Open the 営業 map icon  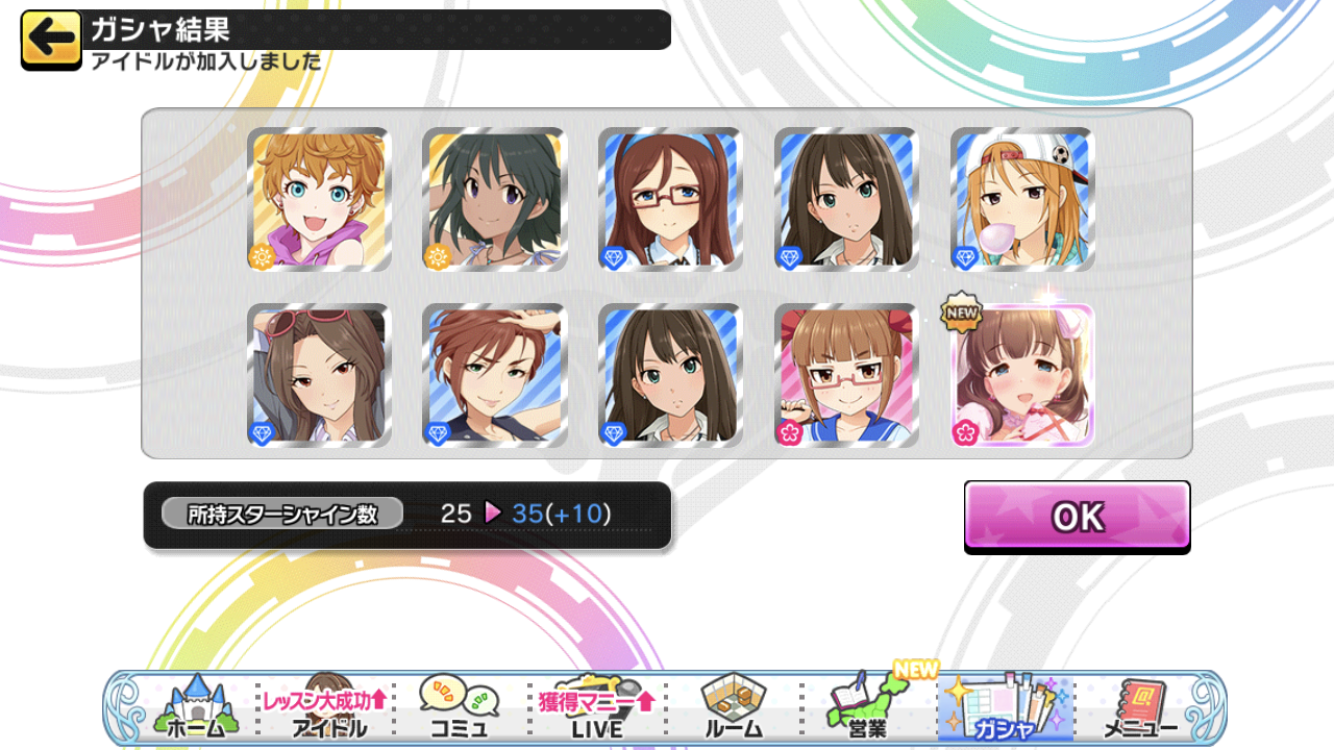coord(865,707)
